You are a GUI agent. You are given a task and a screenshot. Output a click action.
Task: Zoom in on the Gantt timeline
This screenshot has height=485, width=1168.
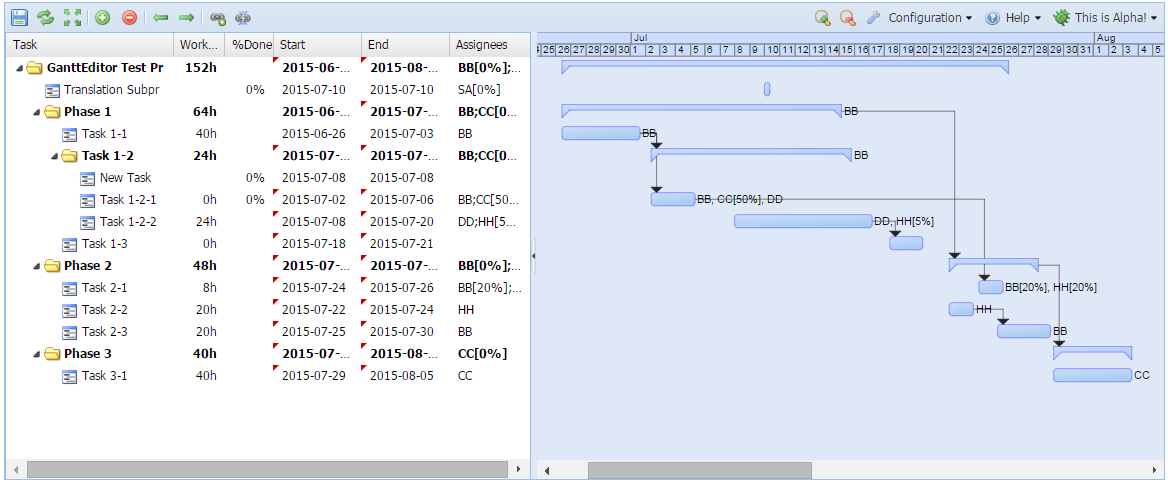pos(822,18)
